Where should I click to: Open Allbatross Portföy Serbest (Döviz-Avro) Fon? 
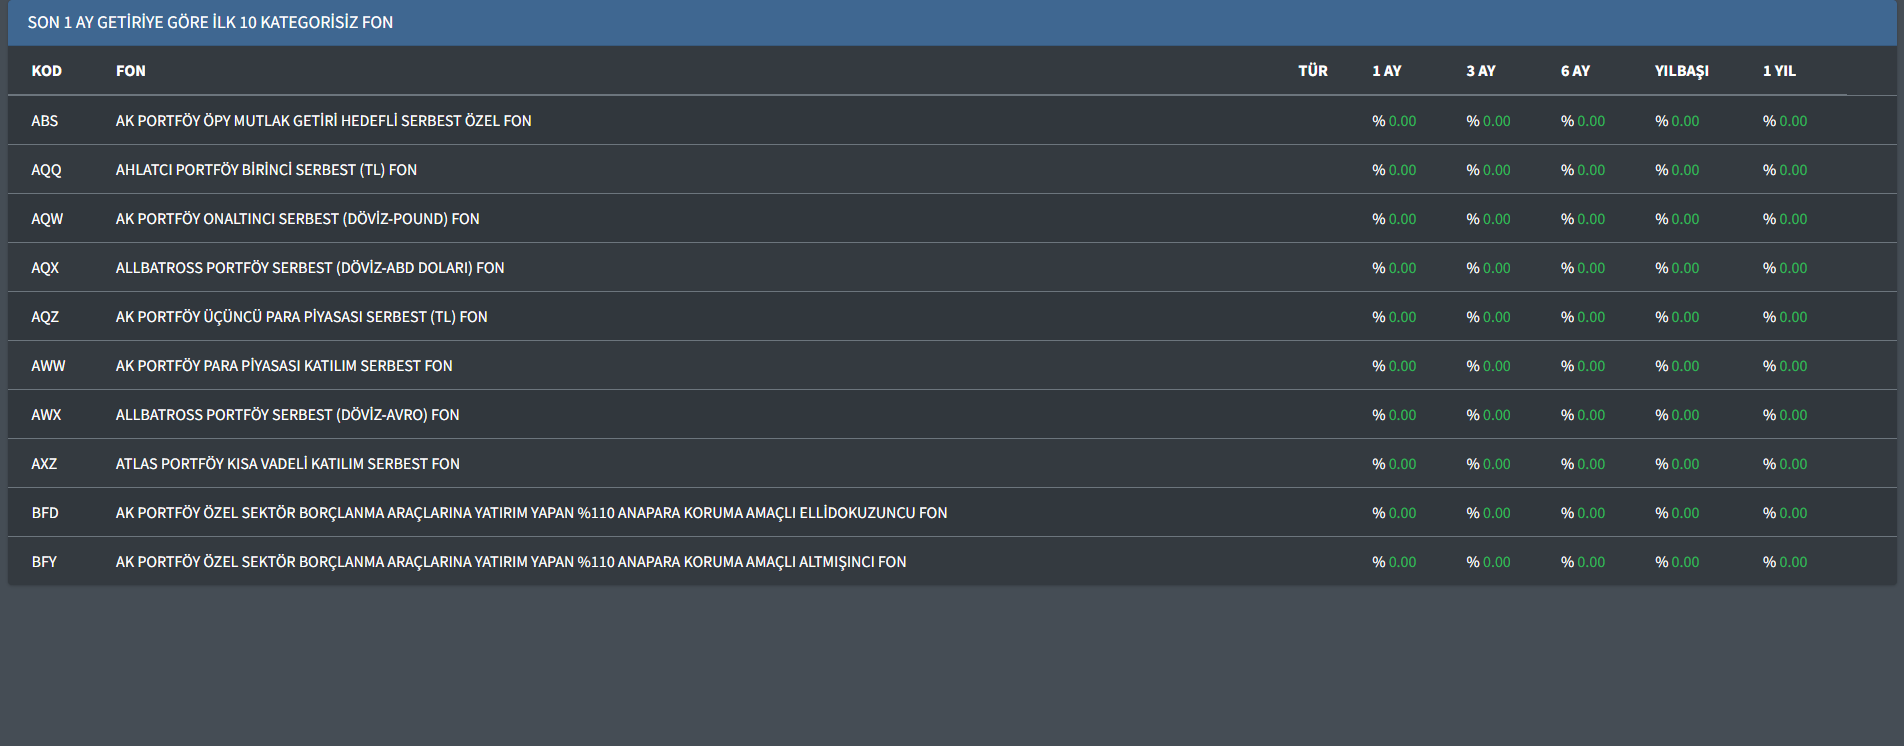click(287, 415)
